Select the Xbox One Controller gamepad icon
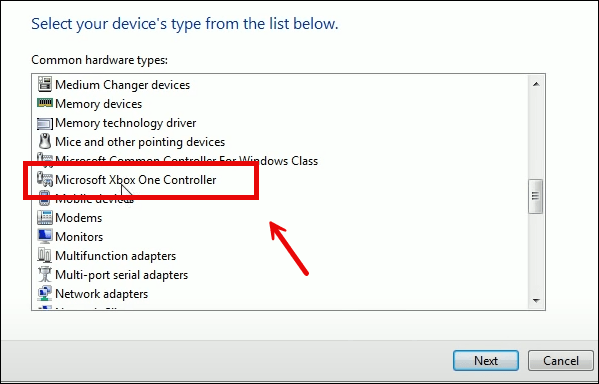Viewport: 599px width, 384px height. 45,180
